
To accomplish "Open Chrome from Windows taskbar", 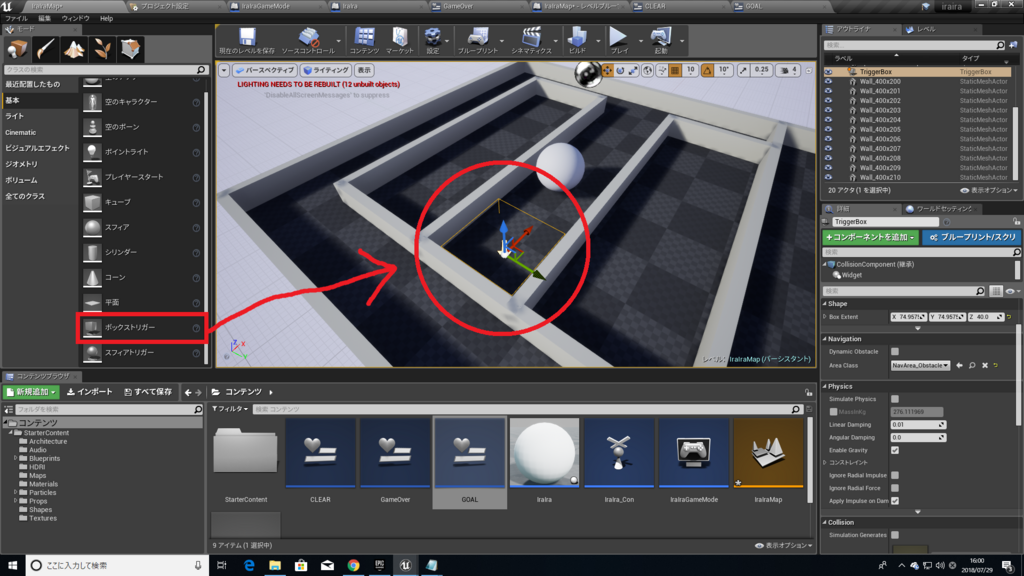I will 353,565.
